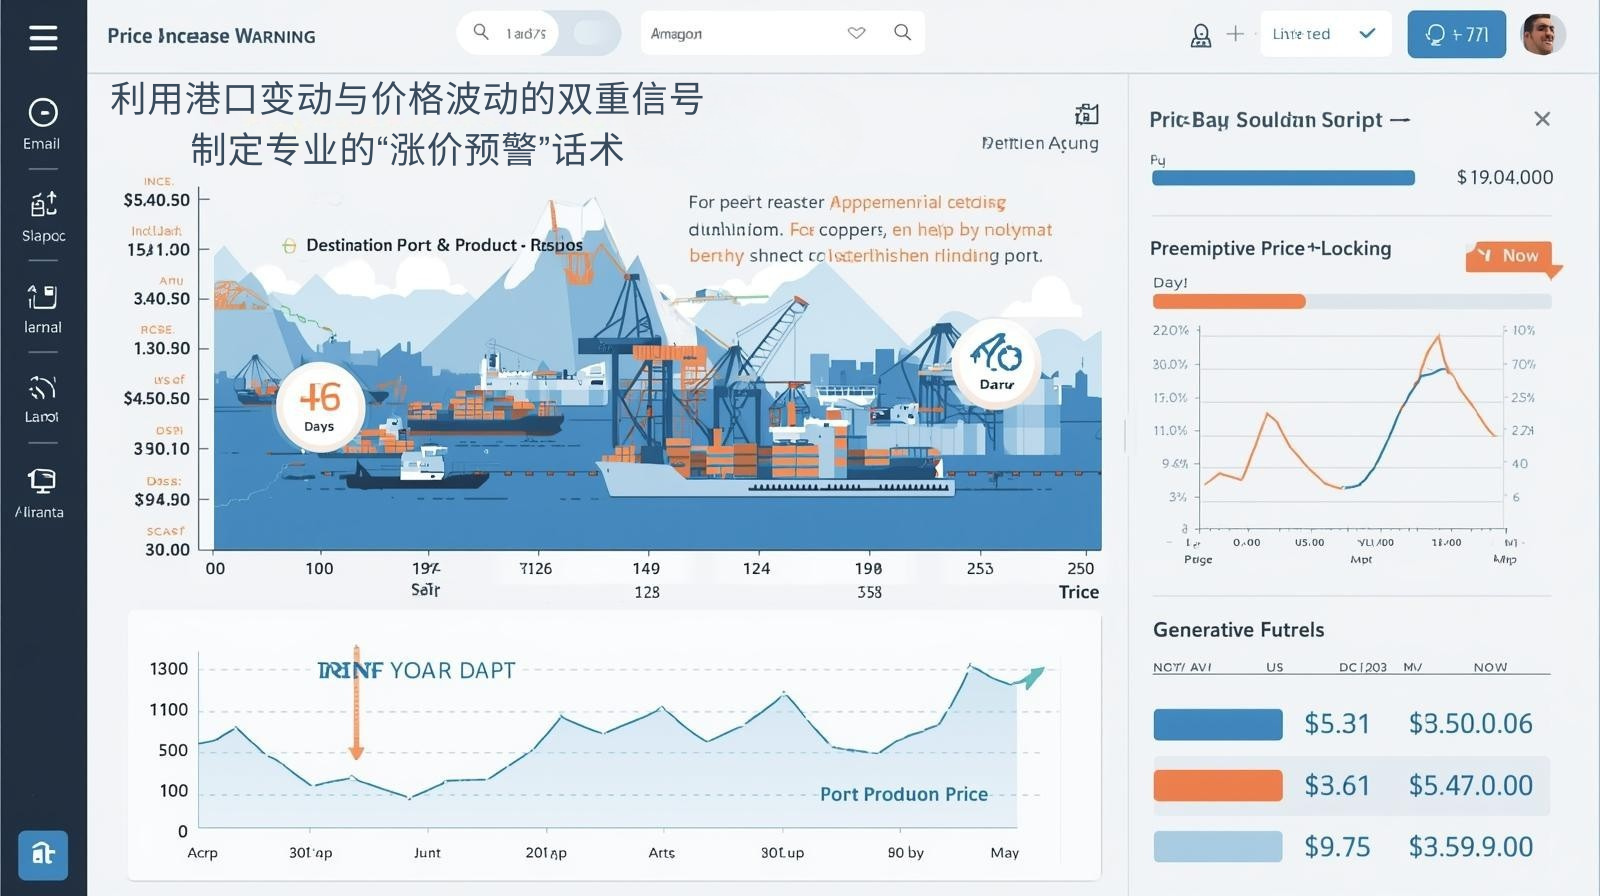Viewport: 1600px width, 896px height.
Task: Click the $9.75 value
Action: coord(1337,846)
